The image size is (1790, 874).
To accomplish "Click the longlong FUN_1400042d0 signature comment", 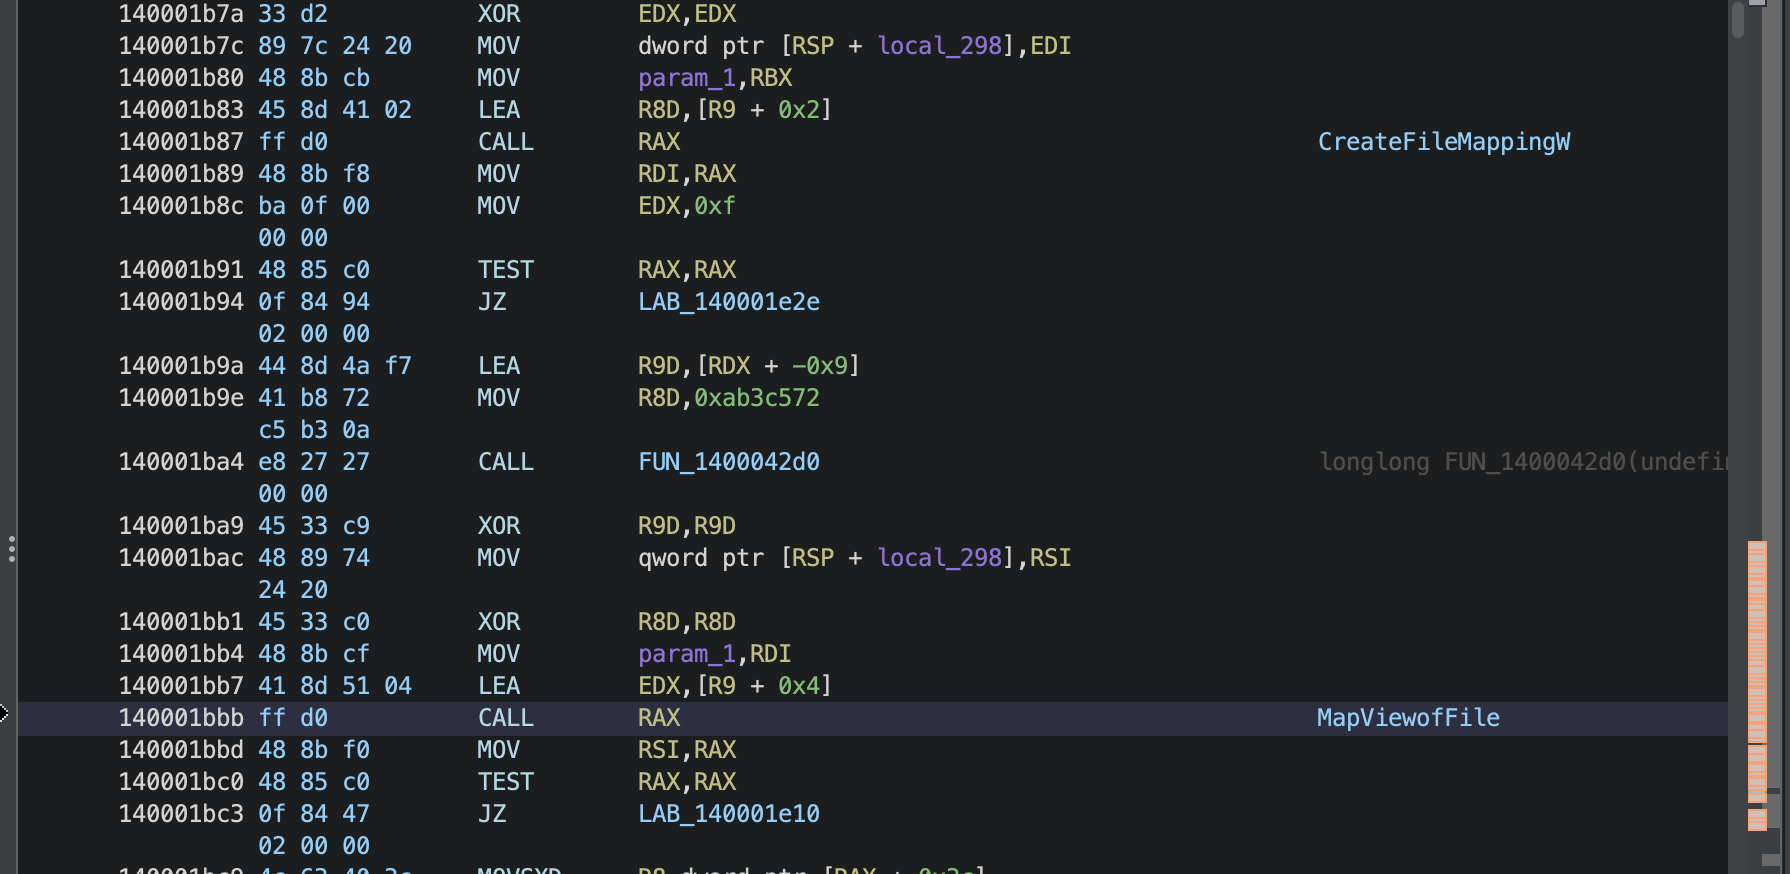I will 1523,462.
